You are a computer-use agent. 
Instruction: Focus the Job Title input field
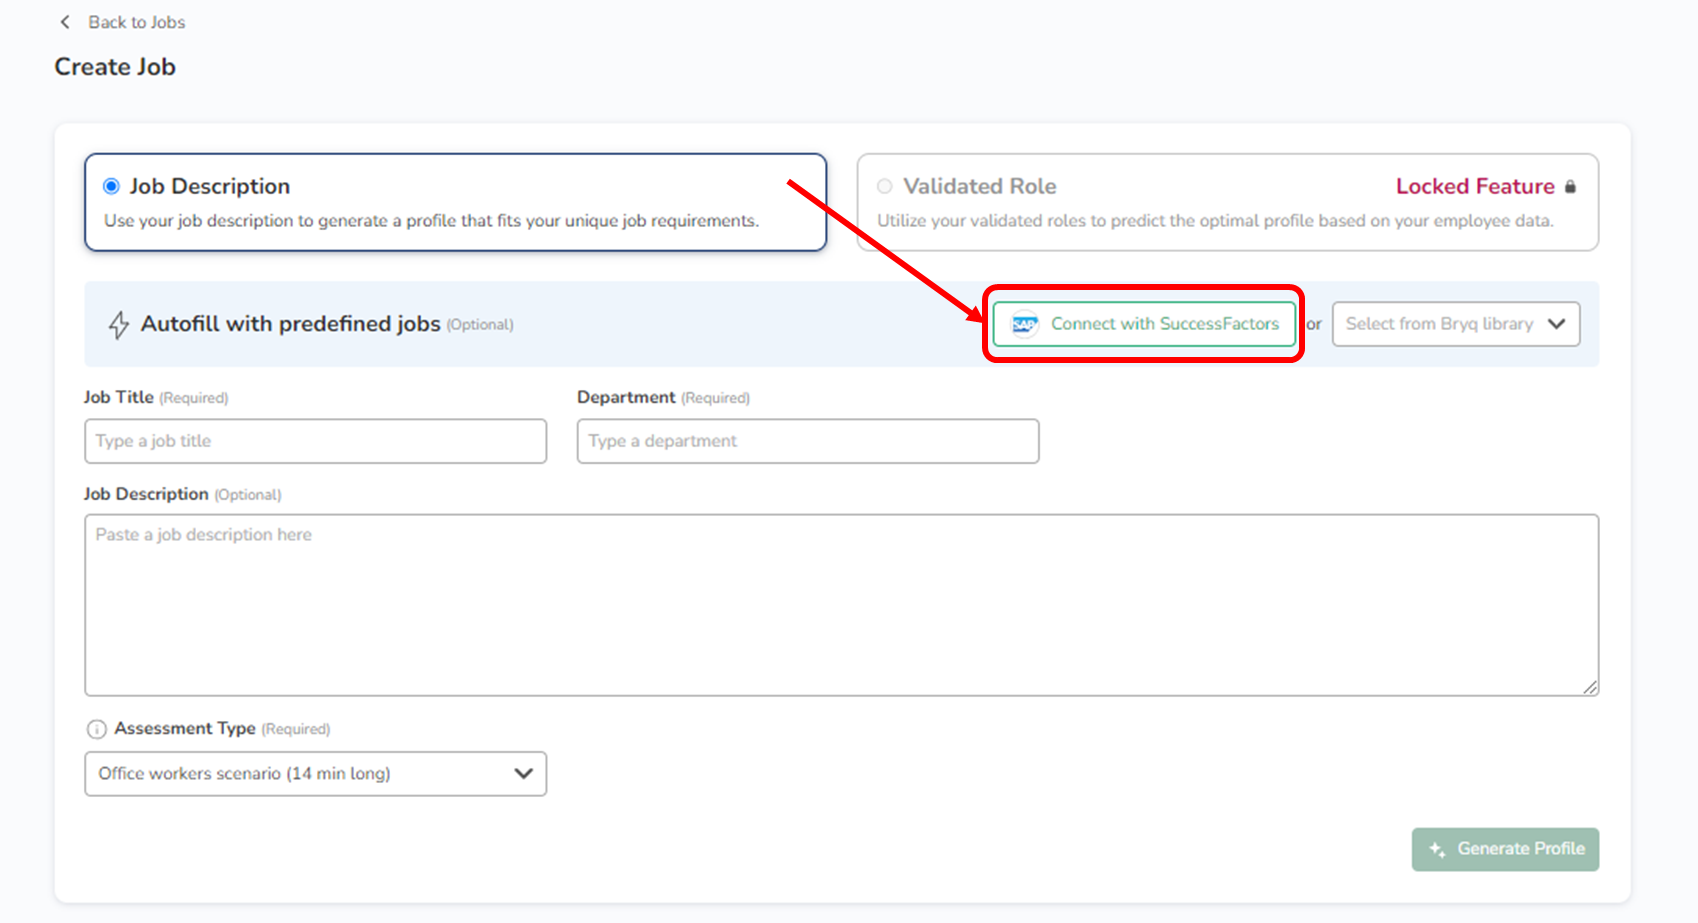pos(315,441)
